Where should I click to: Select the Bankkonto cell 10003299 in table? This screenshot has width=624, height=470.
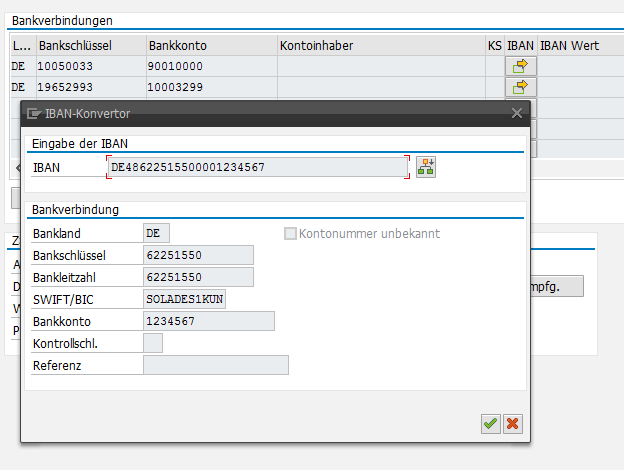pos(210,87)
